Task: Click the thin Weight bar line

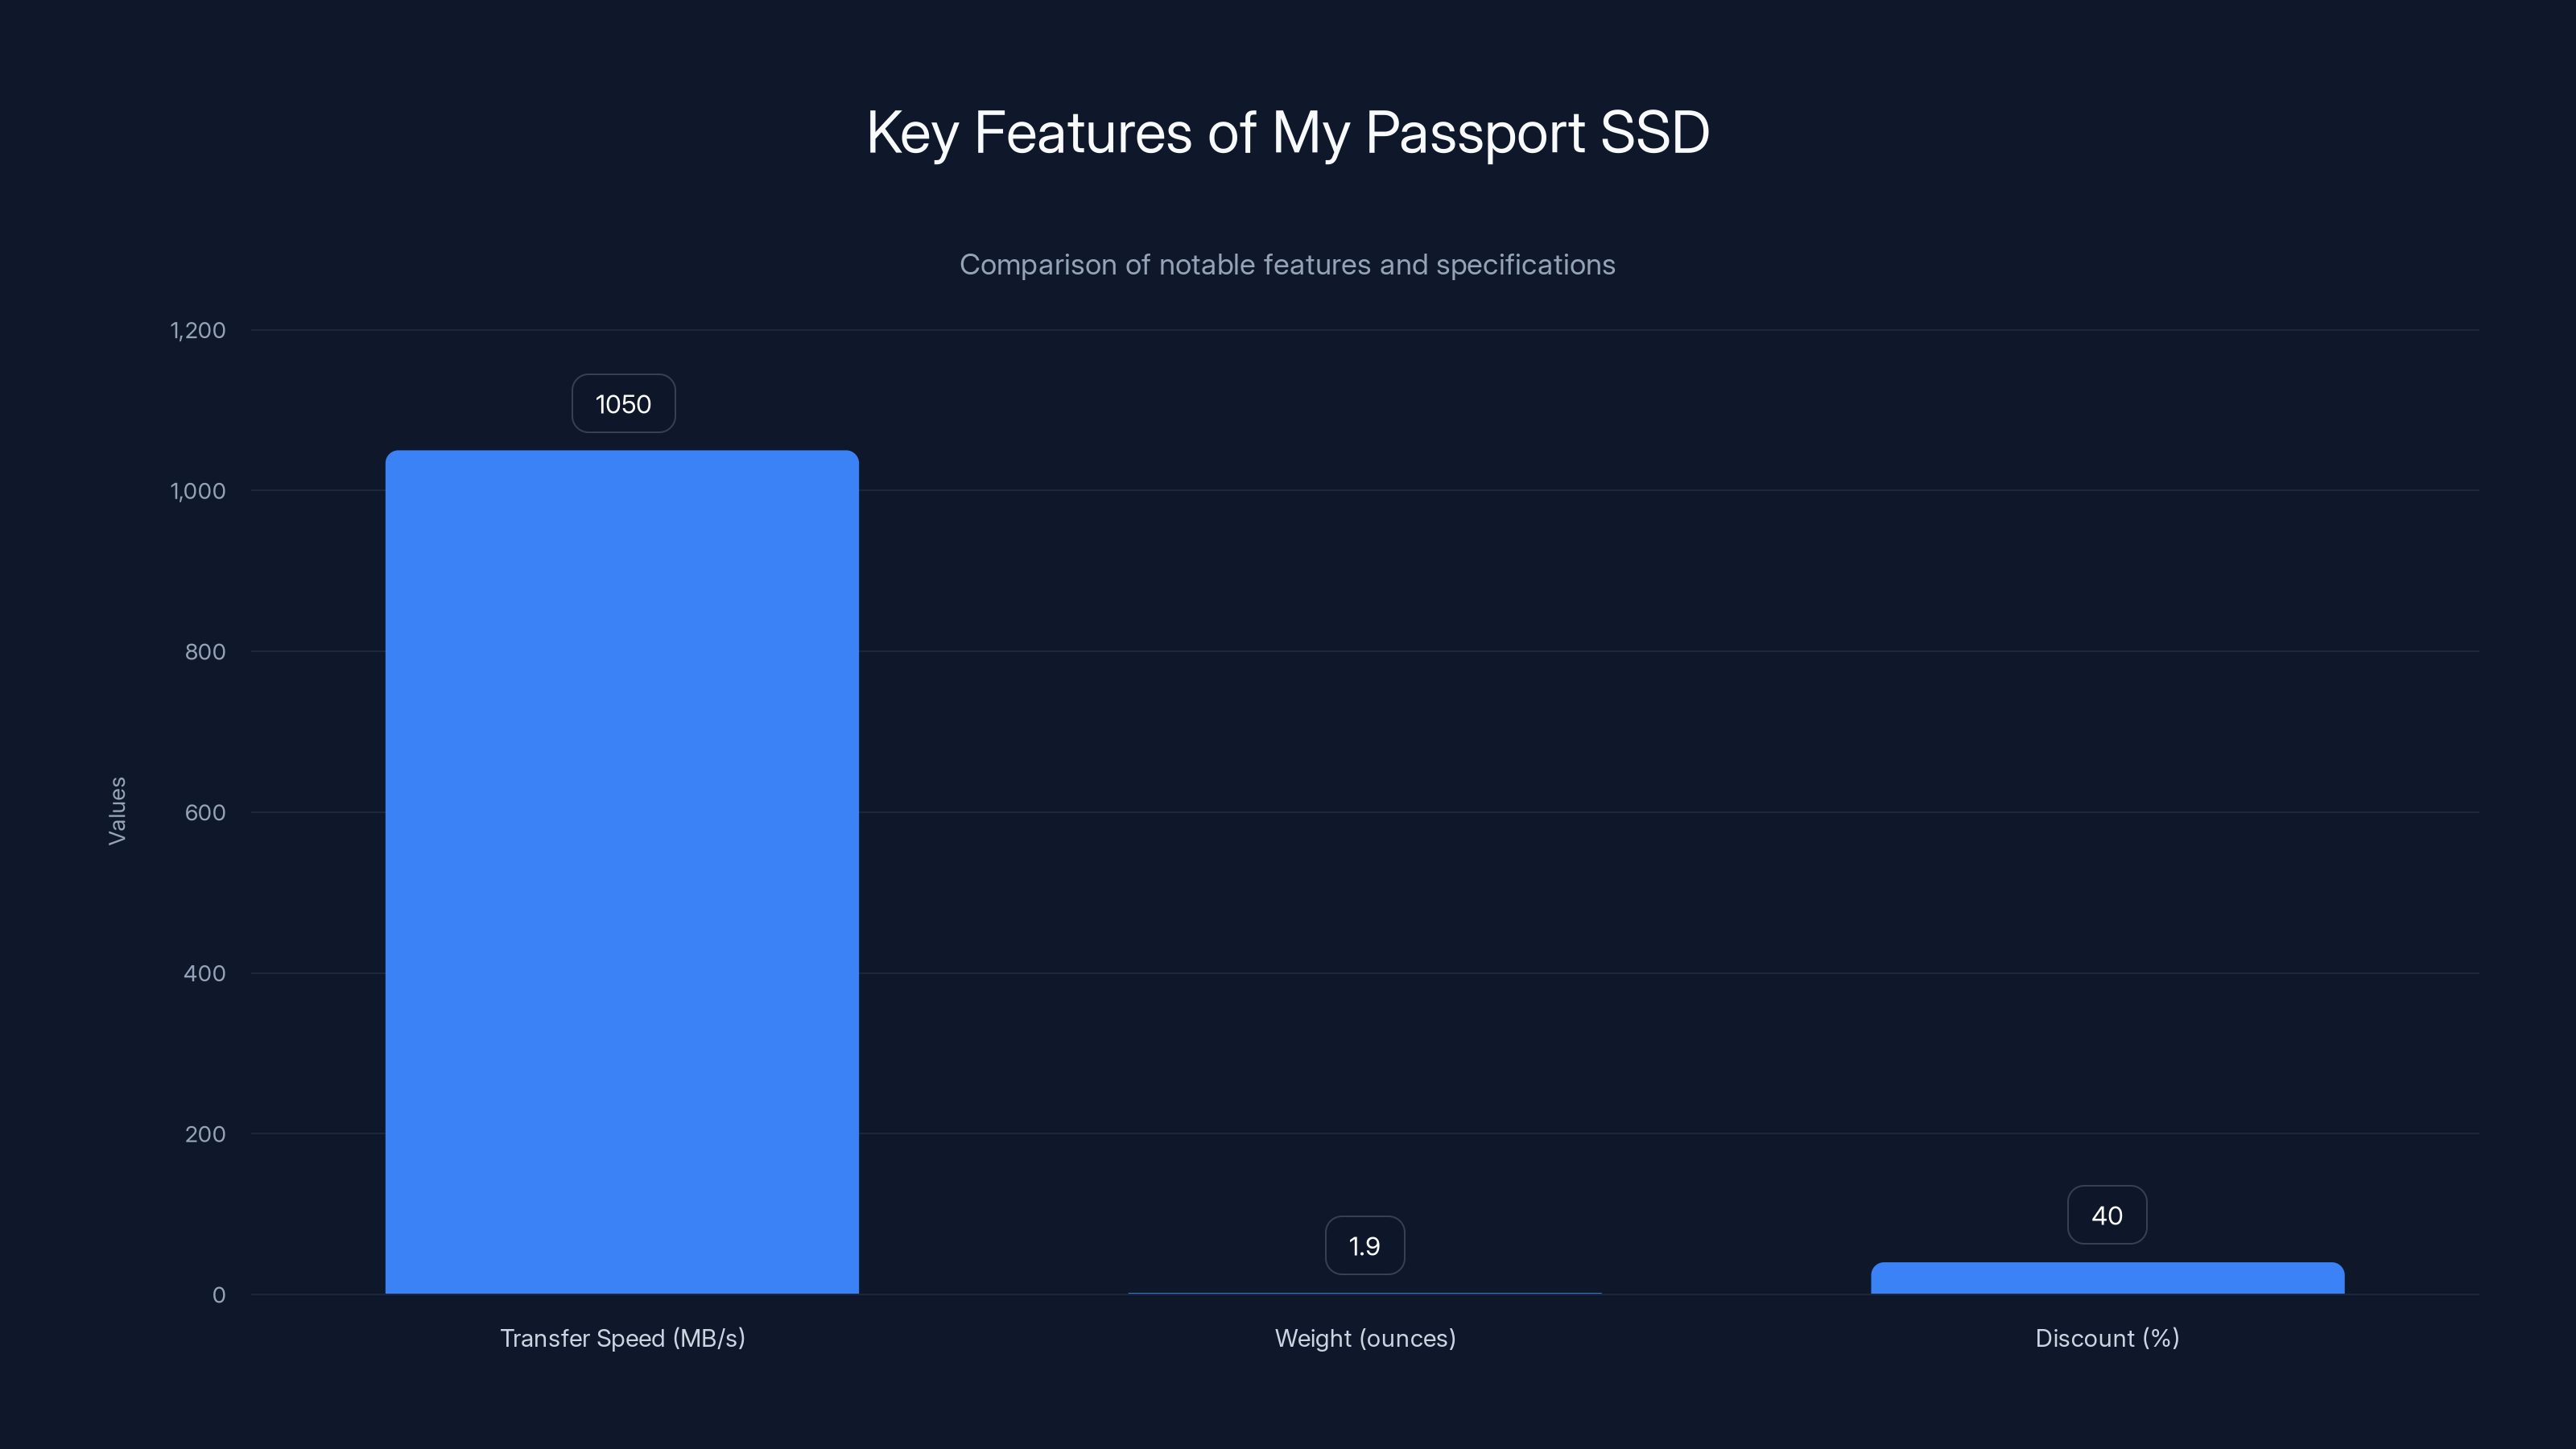Action: coord(1365,1293)
